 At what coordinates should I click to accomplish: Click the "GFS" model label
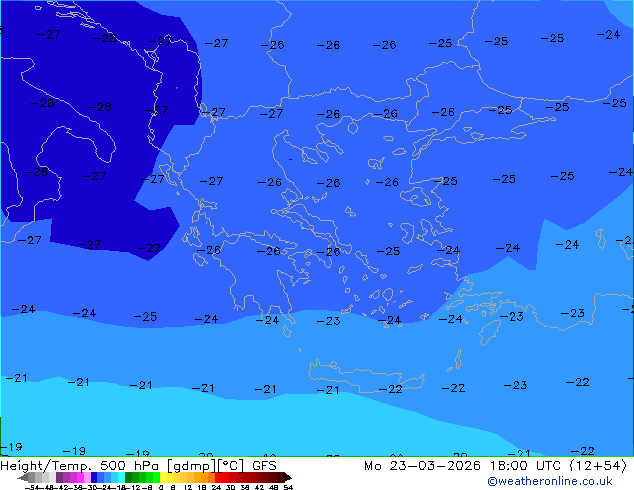click(x=264, y=466)
